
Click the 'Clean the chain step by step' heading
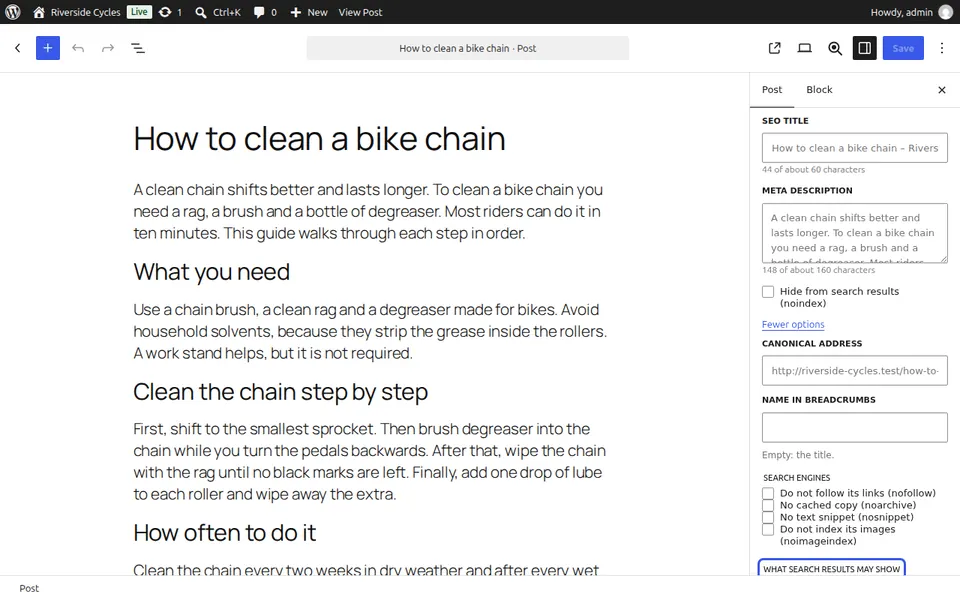[x=280, y=392]
